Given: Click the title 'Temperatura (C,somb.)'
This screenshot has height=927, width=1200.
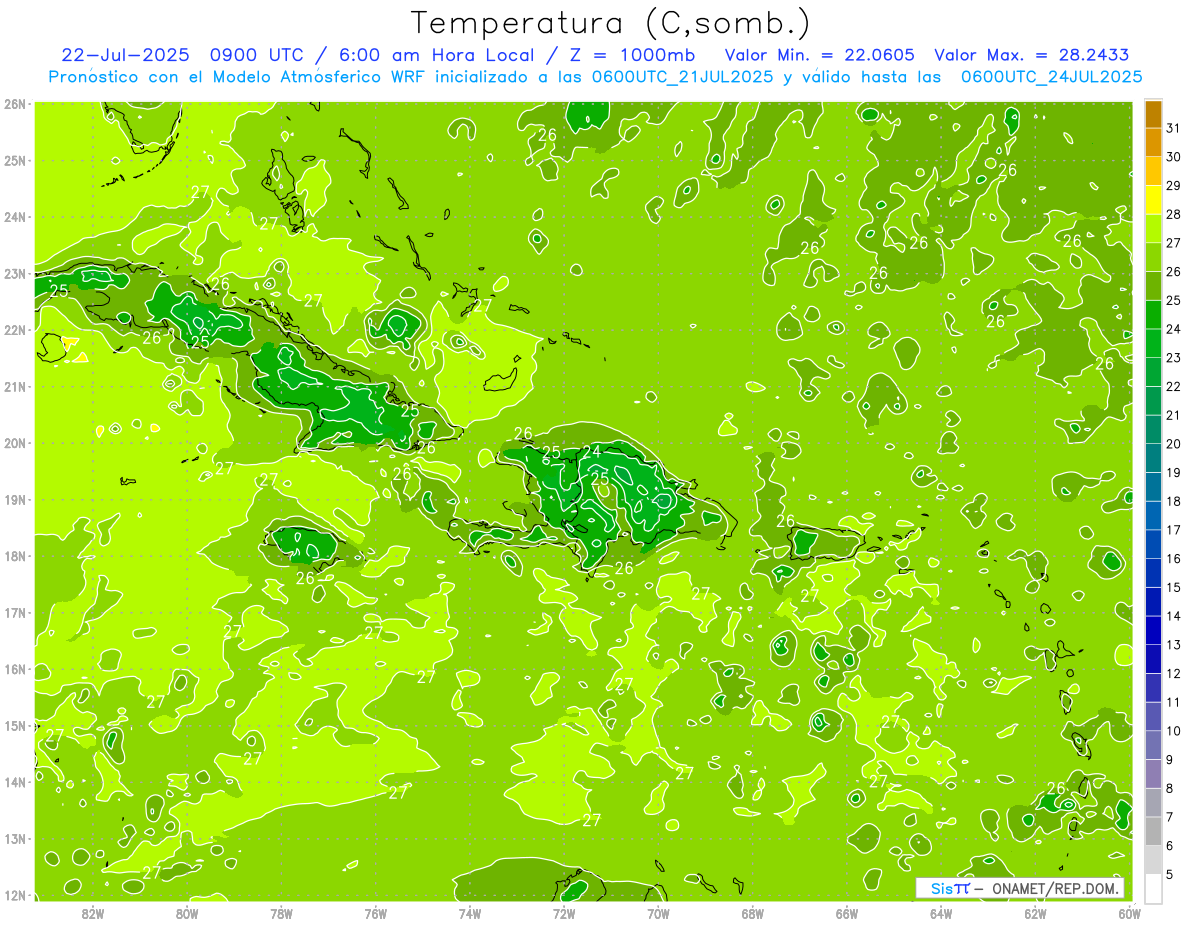Looking at the screenshot, I should point(611,23).
